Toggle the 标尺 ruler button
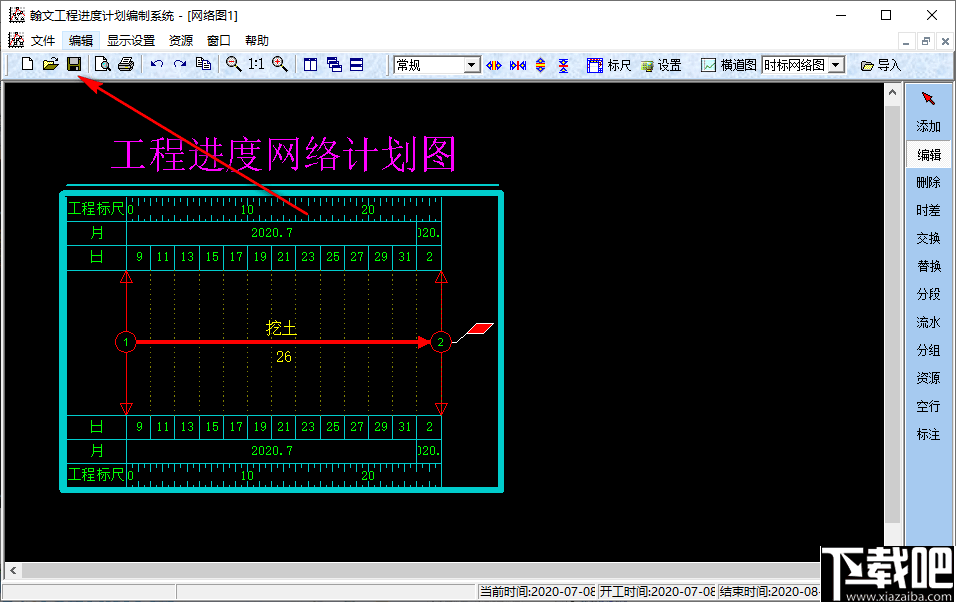 [x=608, y=65]
